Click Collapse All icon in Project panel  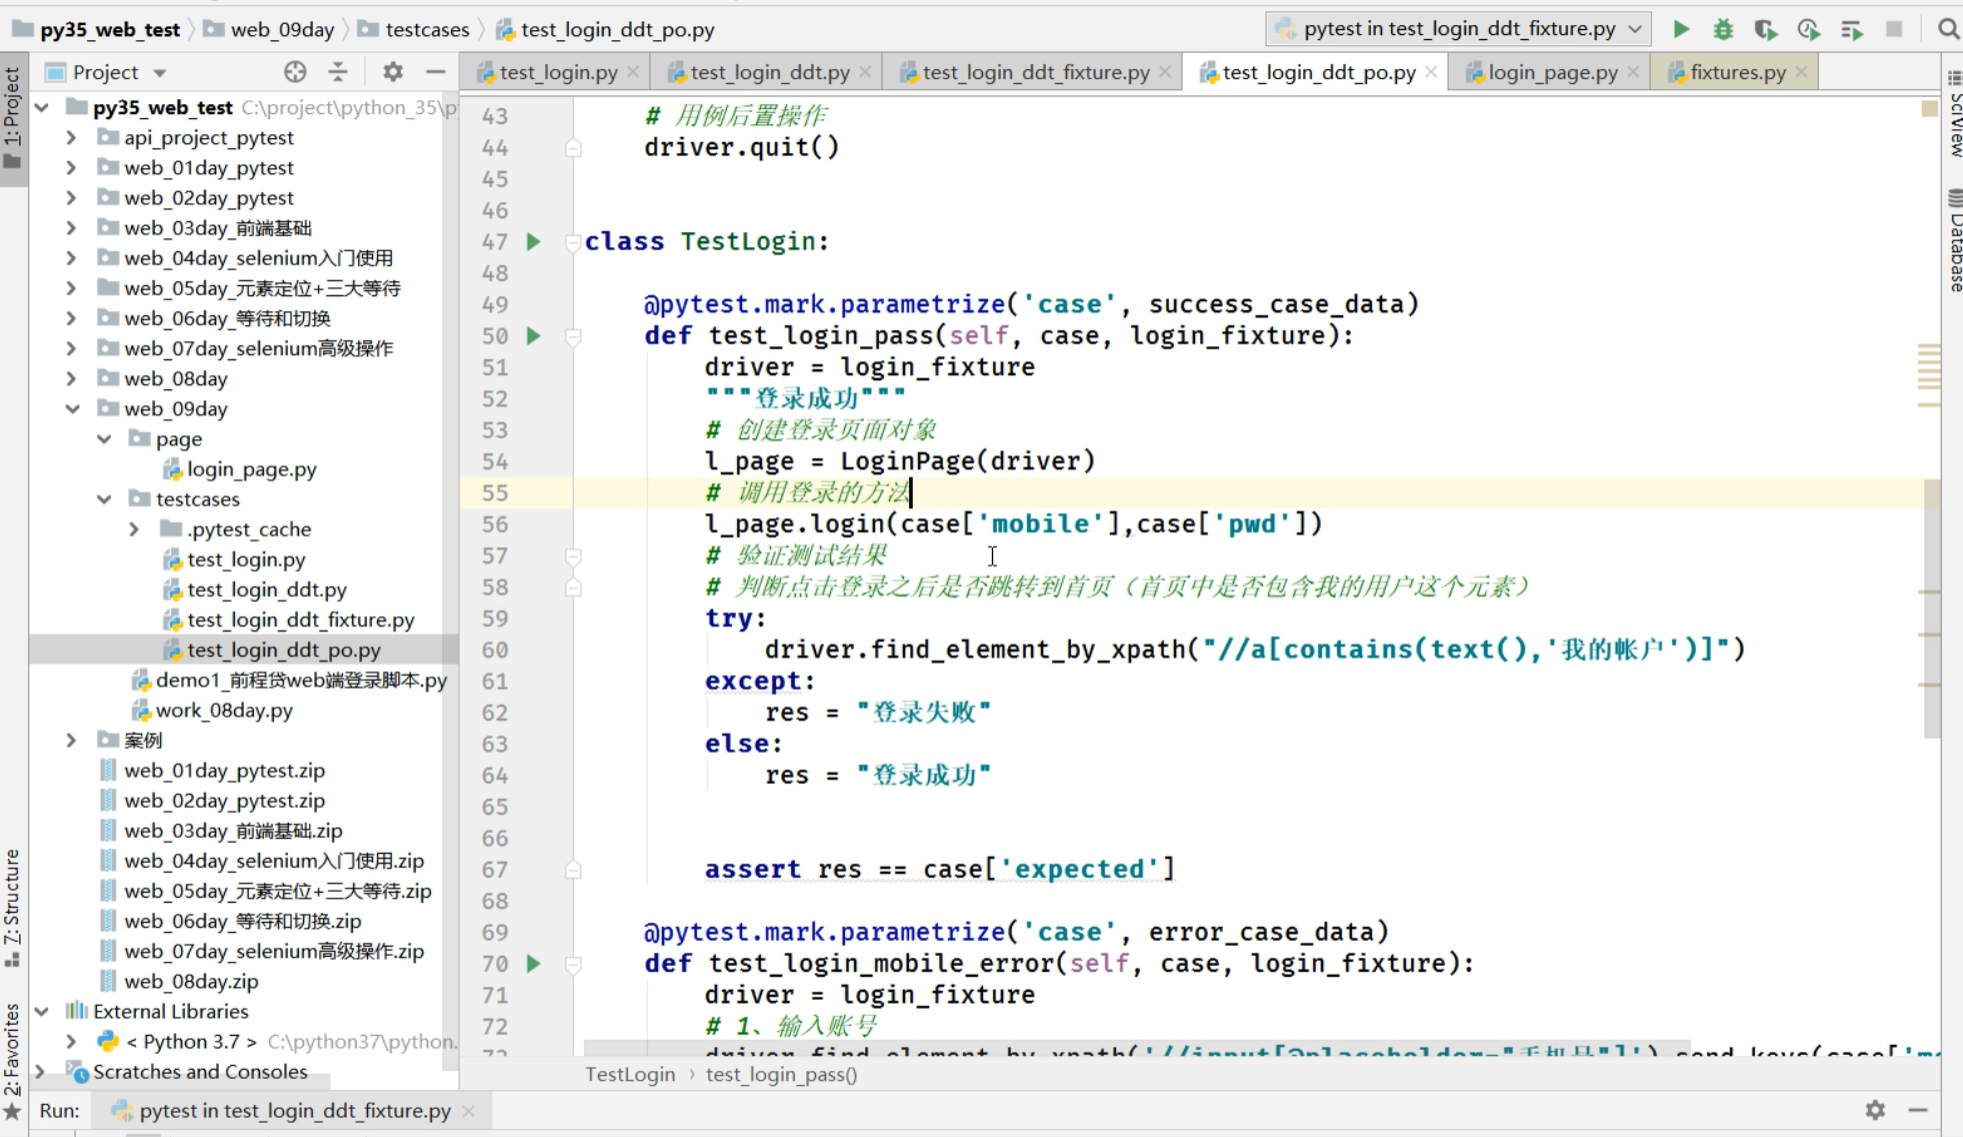(338, 72)
